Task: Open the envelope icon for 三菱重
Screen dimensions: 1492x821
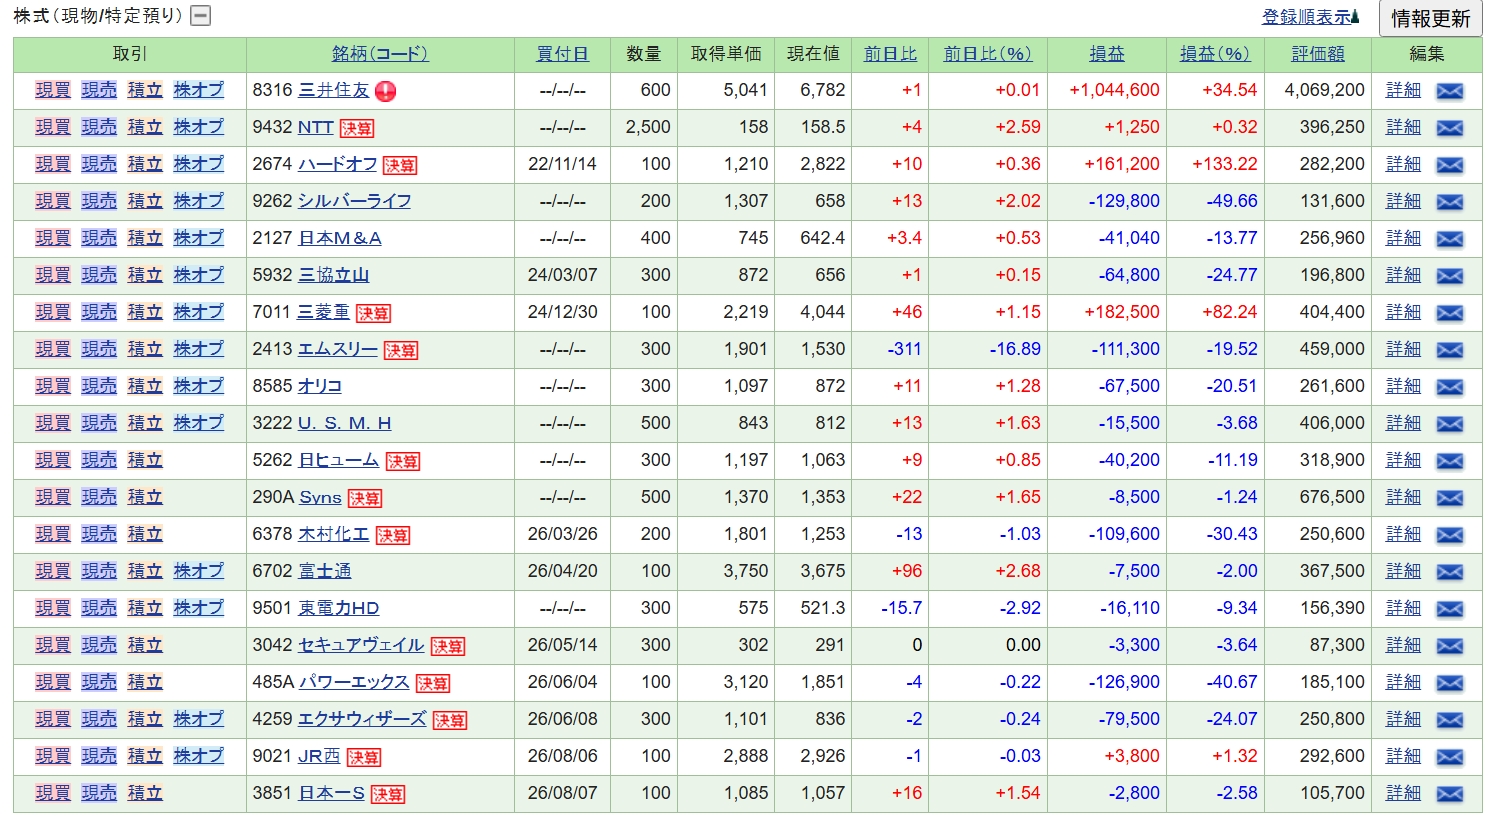Action: (x=1449, y=313)
